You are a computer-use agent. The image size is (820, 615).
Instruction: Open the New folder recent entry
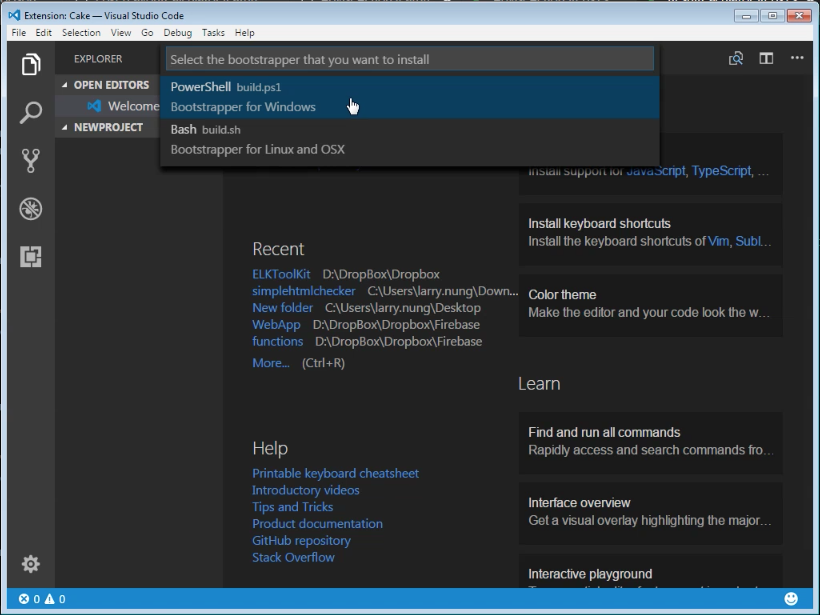[x=282, y=308]
